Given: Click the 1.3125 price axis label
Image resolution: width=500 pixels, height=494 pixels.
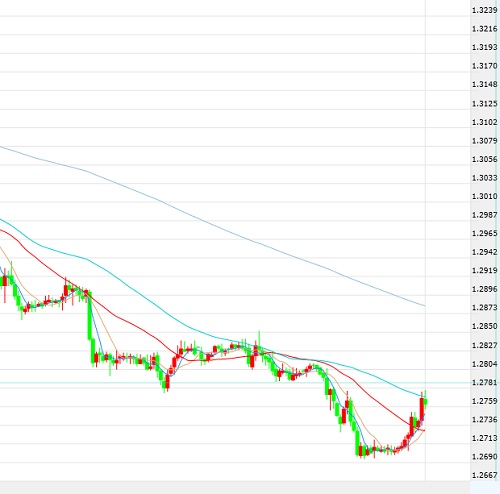Looking at the screenshot, I should 484,104.
